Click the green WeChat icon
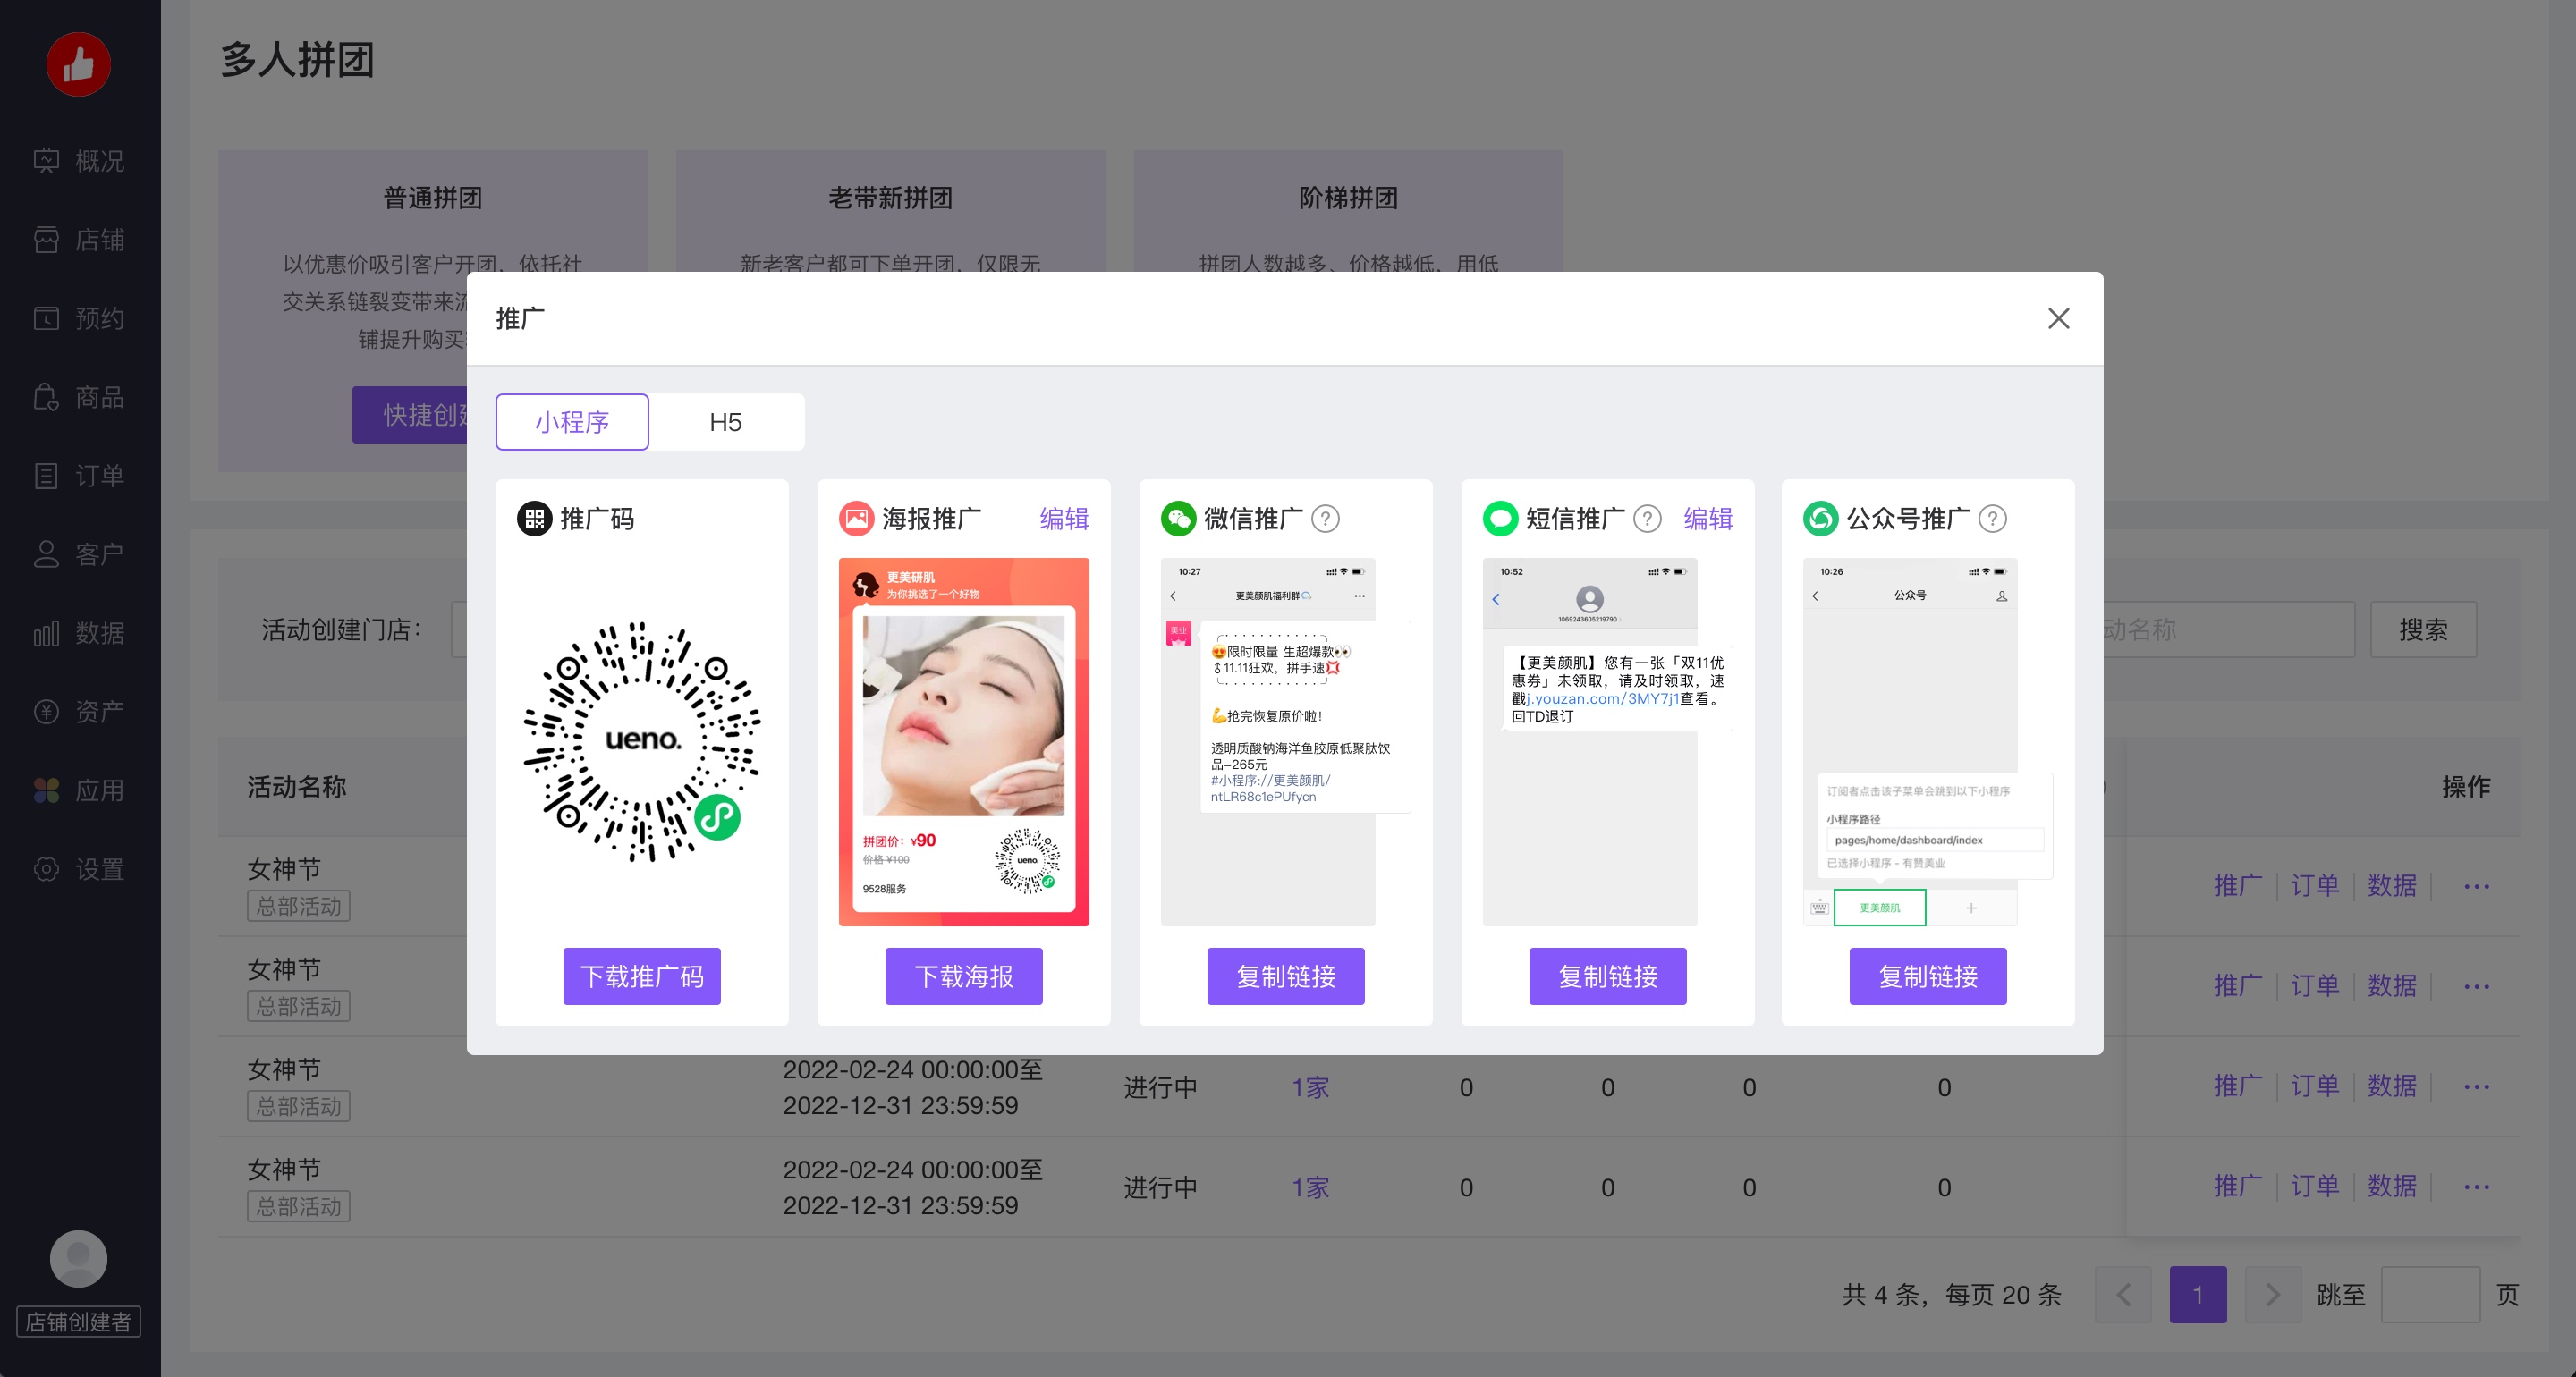The height and width of the screenshot is (1377, 2576). (x=1179, y=518)
